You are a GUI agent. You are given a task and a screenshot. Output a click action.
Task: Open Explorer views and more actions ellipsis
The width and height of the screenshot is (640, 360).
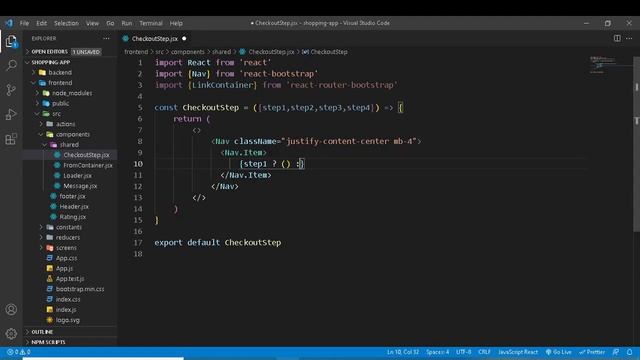tap(106, 38)
